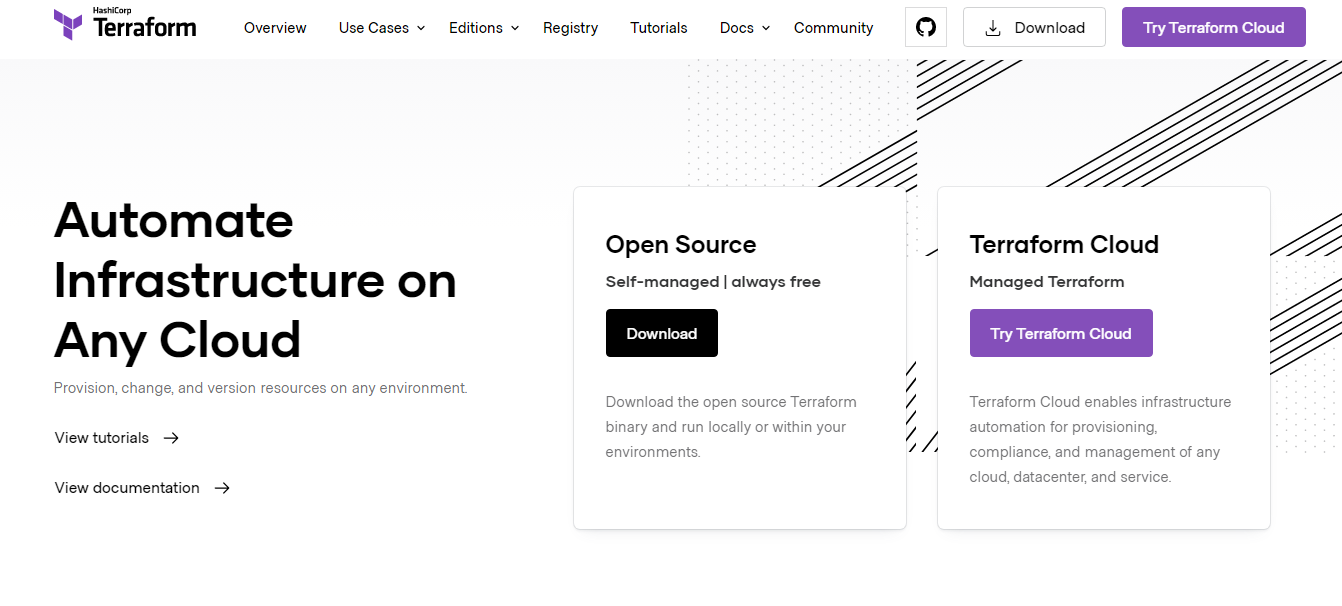Screen dimensions: 1342x606
Task: Click the HashiCorp Terraform logo
Action: [125, 25]
